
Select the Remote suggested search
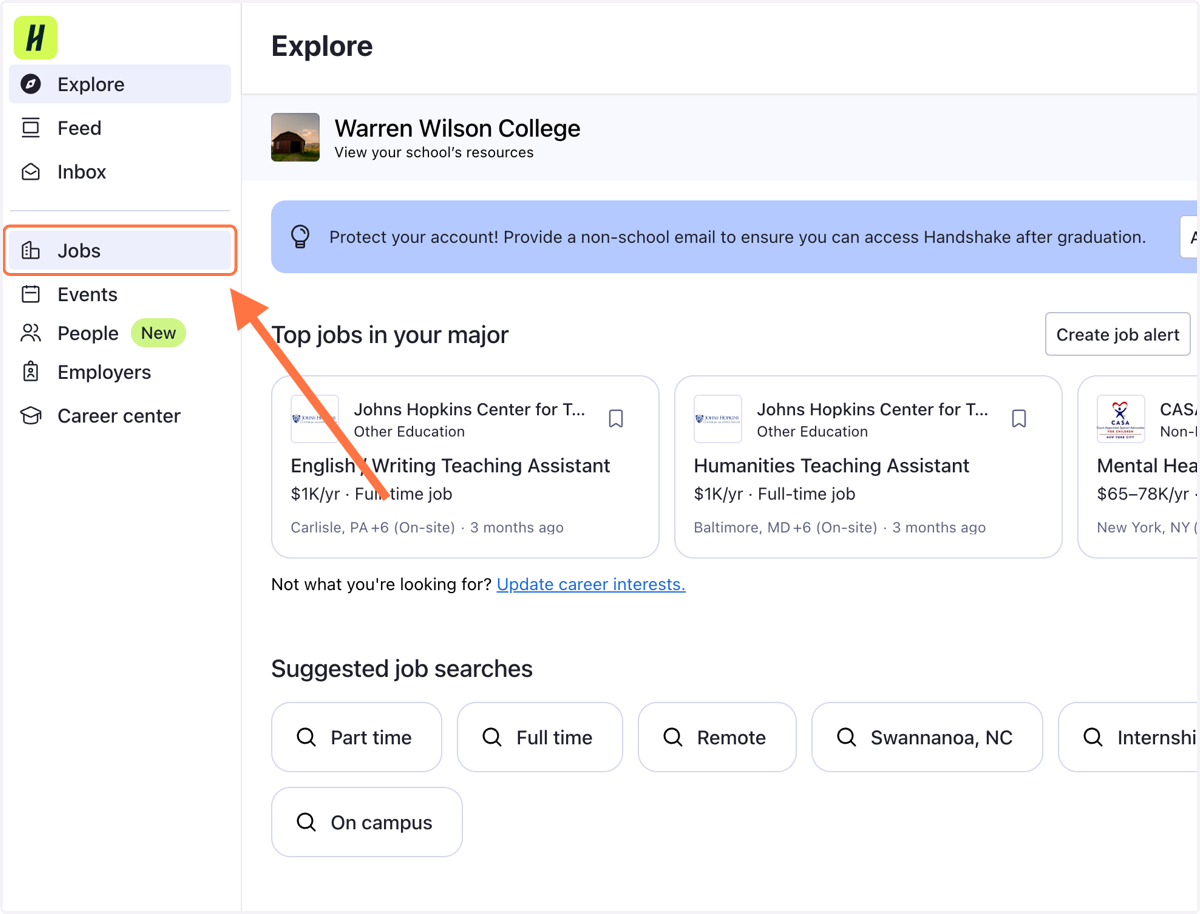click(717, 737)
